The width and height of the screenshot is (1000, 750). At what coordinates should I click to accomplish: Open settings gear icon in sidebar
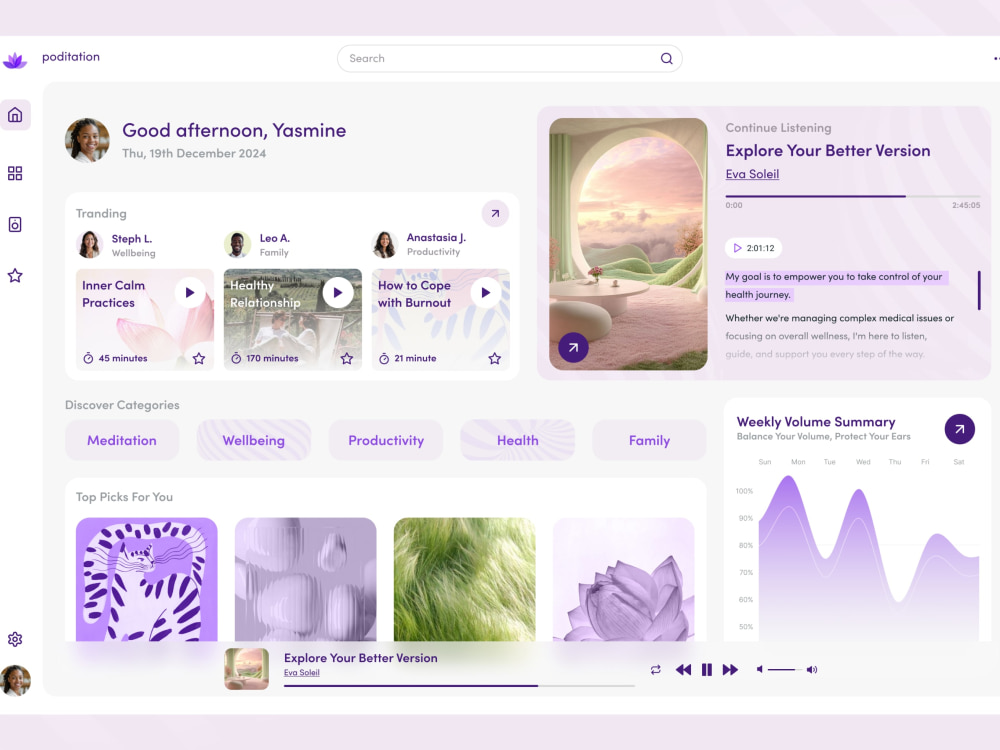[15, 639]
